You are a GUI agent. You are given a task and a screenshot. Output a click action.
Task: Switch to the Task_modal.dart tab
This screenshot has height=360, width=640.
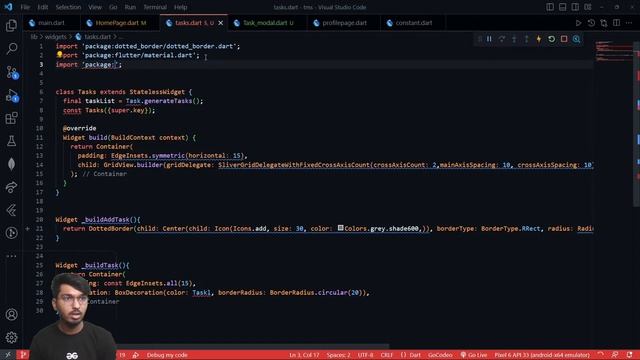pos(267,23)
